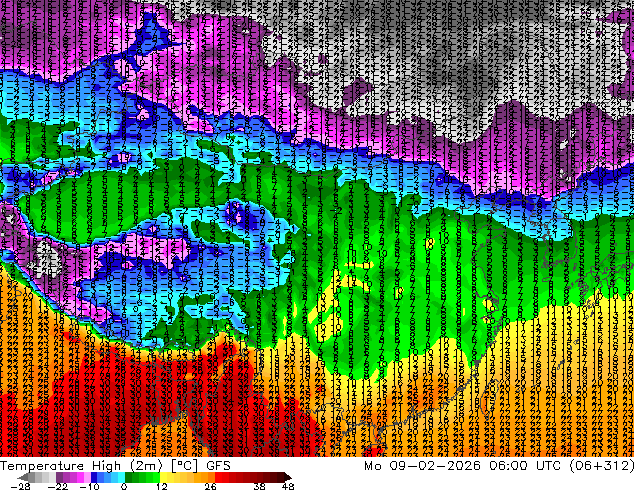Click the (06+312) forecast hour text
634x490 pixels.
pos(602,466)
